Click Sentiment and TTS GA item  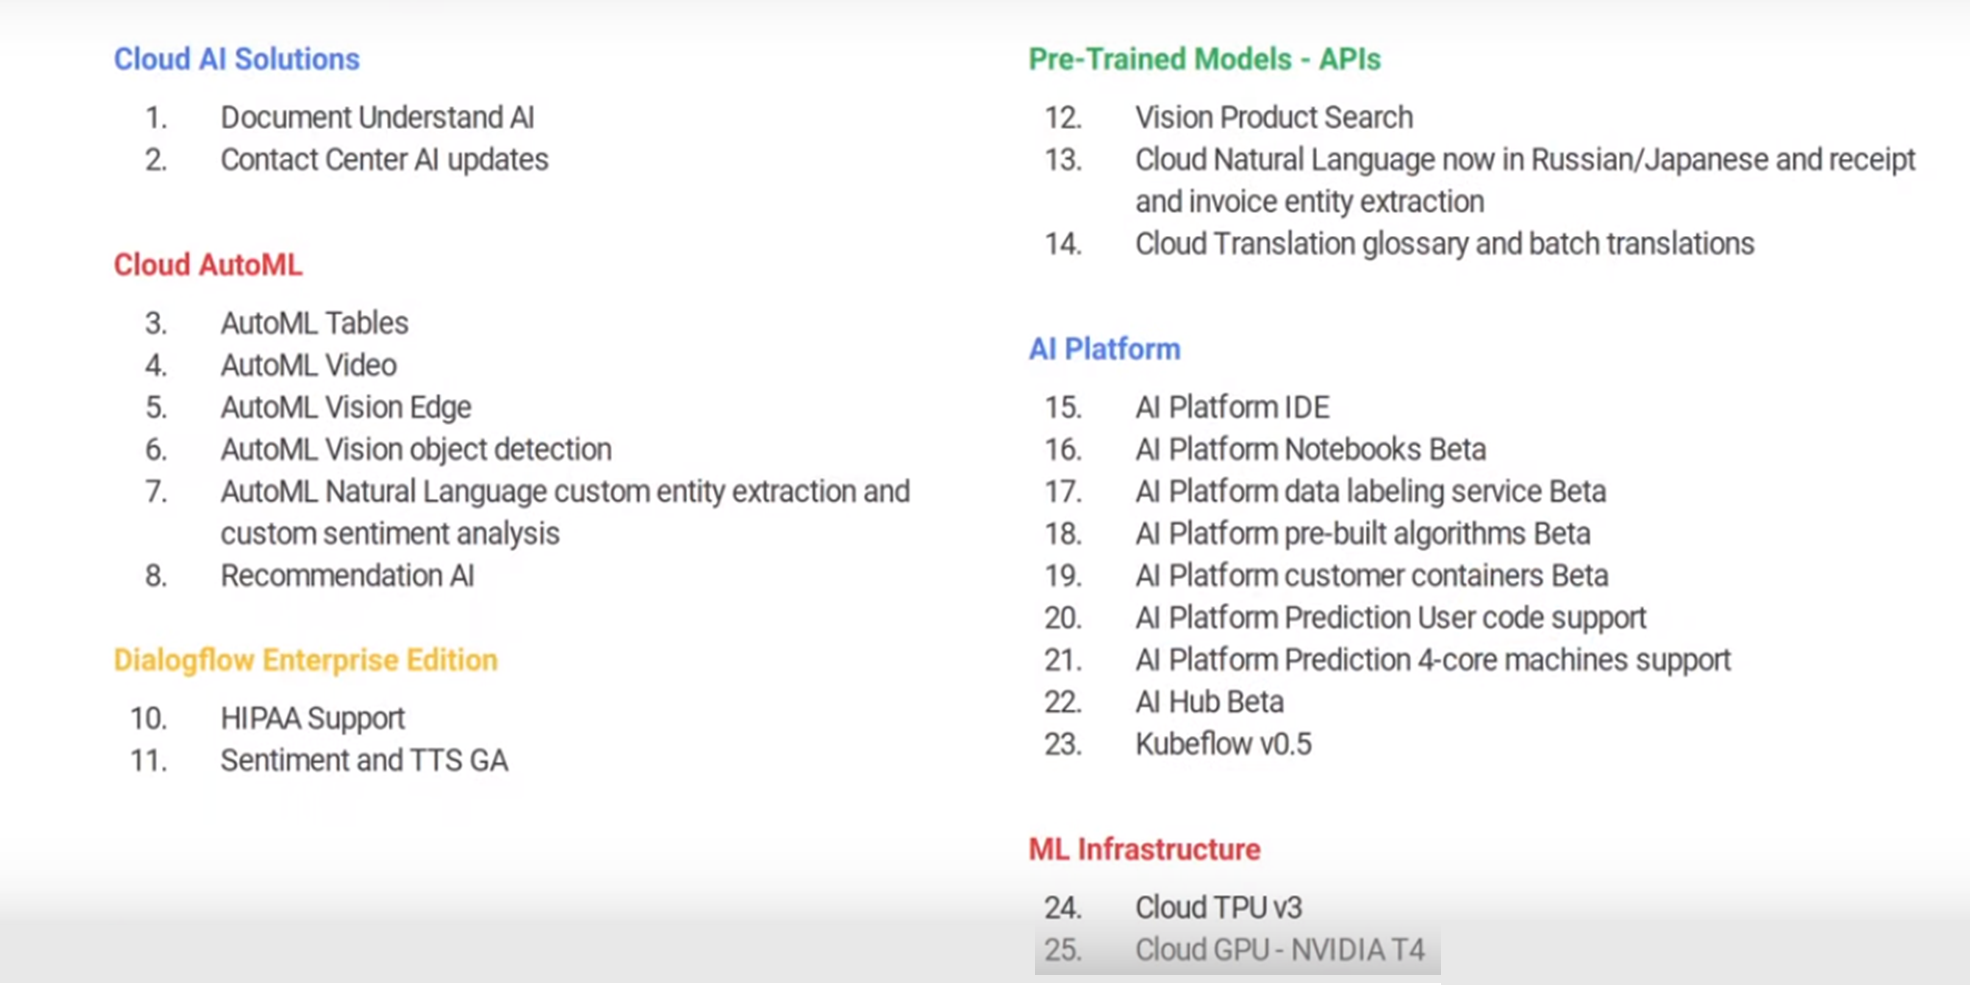point(364,761)
